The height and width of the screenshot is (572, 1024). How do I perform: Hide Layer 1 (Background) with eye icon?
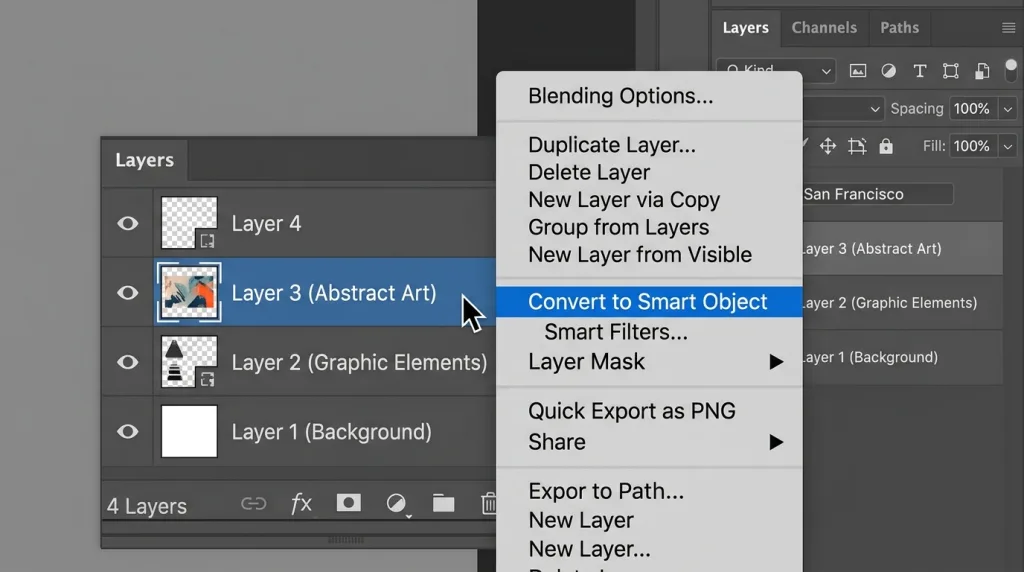coord(127,432)
